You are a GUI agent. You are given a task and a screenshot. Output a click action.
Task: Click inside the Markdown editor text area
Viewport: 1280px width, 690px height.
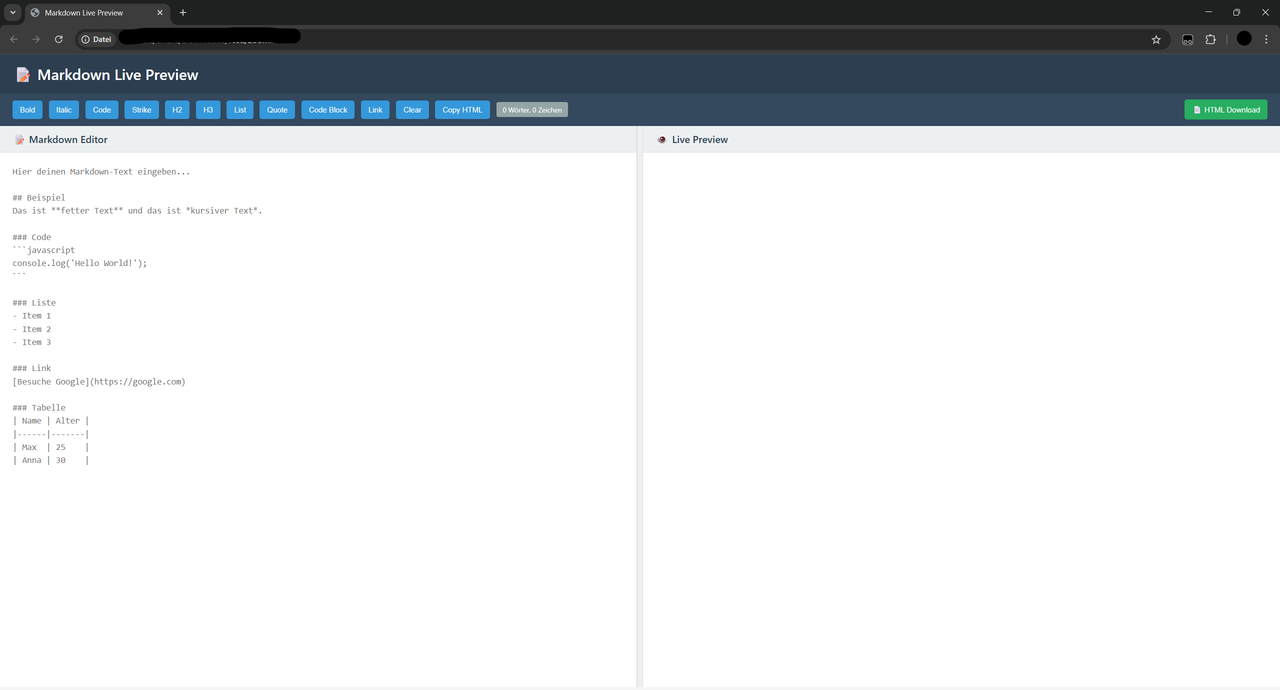(318, 419)
